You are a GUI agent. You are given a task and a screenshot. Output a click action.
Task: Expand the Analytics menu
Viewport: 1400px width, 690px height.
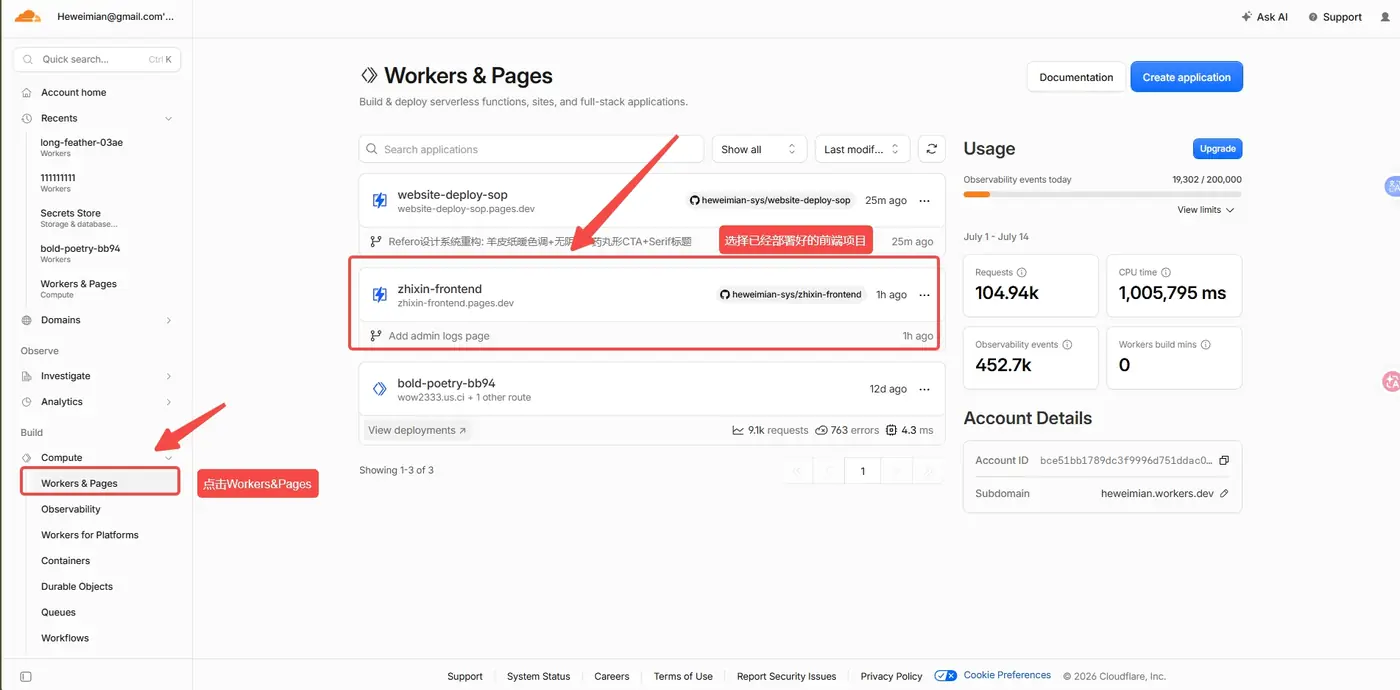(x=168, y=402)
